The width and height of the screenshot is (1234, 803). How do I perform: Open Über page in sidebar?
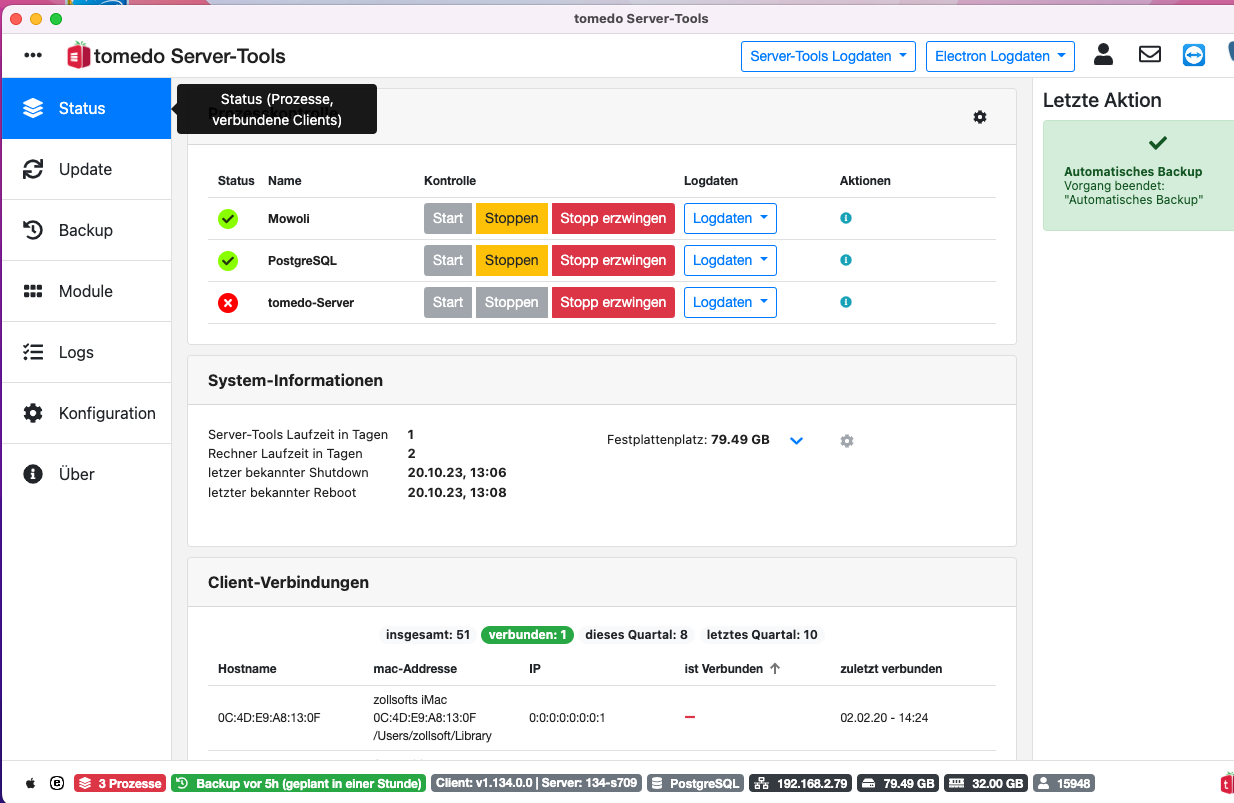coord(86,474)
